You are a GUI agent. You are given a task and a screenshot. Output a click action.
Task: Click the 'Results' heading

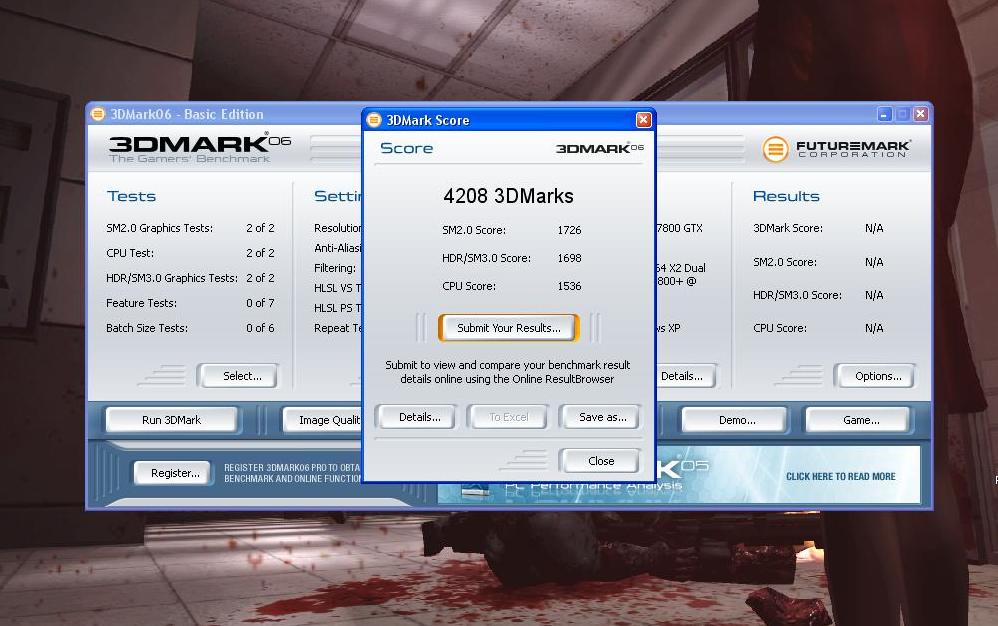(786, 197)
